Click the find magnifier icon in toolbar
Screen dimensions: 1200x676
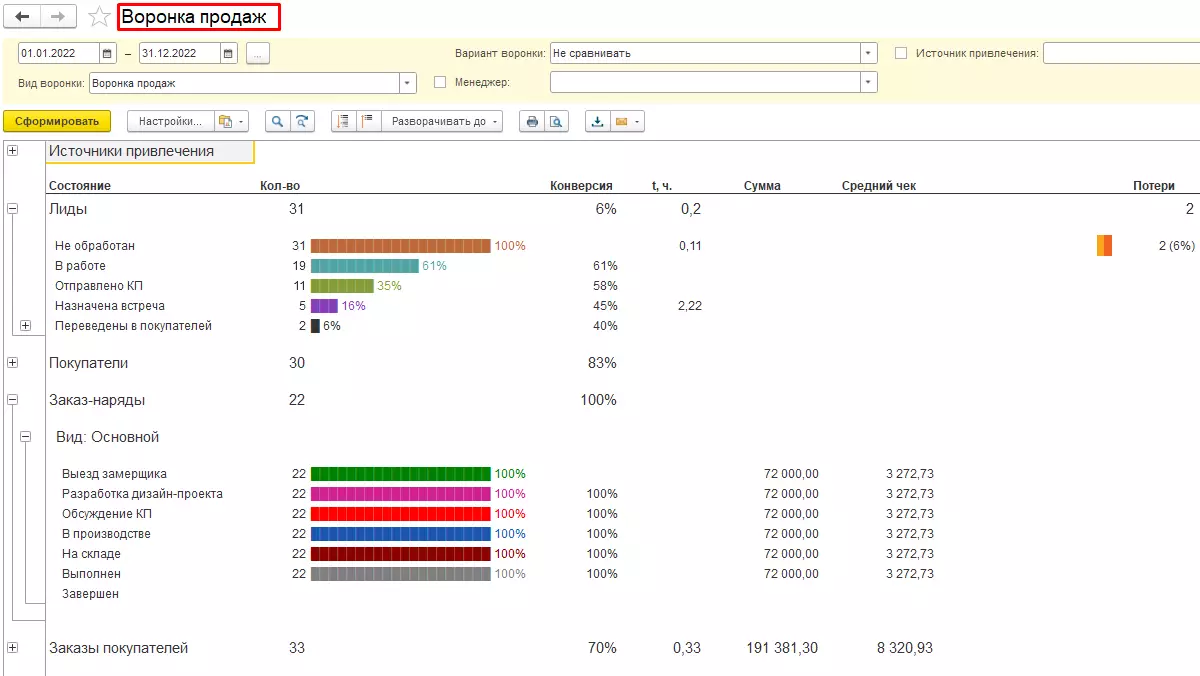pos(277,121)
